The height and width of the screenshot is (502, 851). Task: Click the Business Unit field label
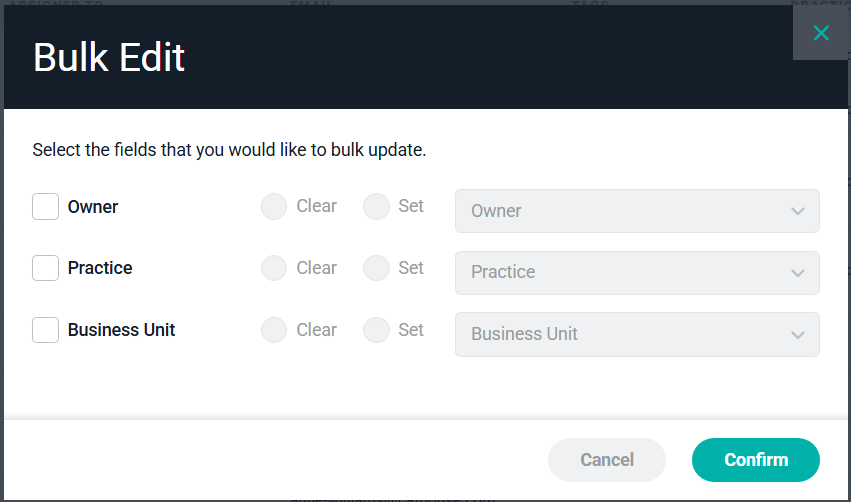pos(122,330)
